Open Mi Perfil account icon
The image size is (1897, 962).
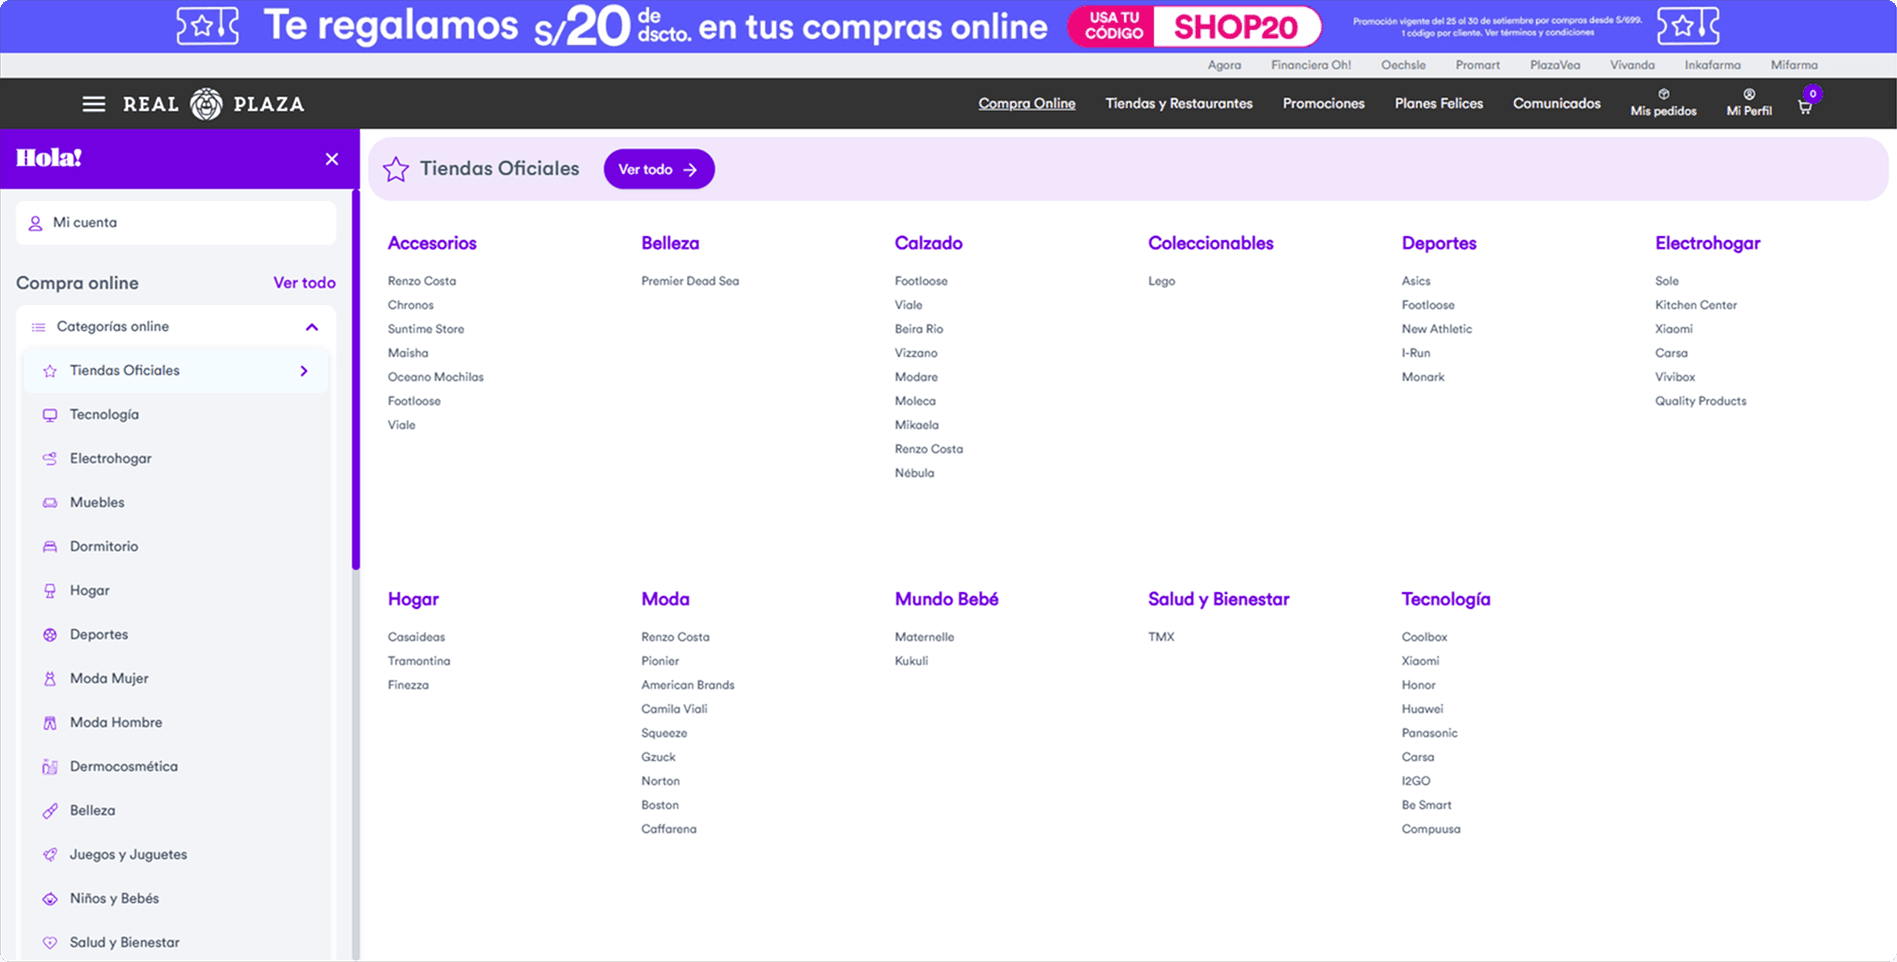(x=1748, y=96)
